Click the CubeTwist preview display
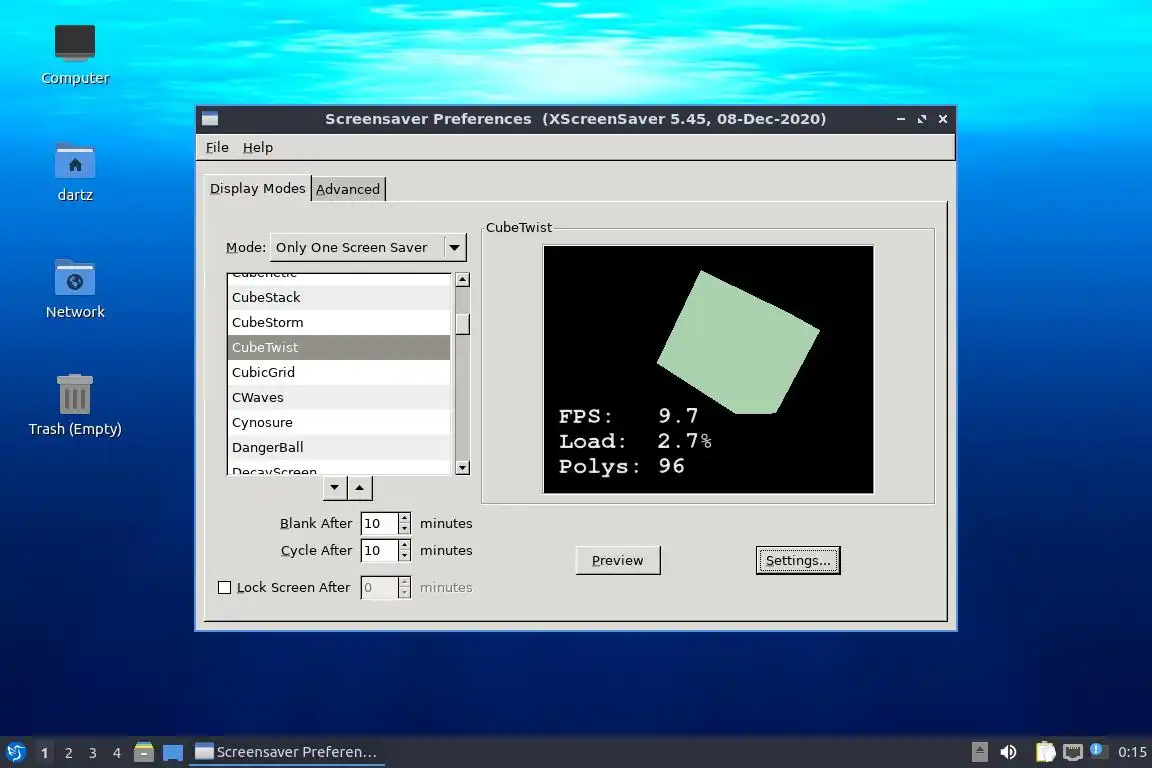This screenshot has width=1152, height=768. coord(708,369)
